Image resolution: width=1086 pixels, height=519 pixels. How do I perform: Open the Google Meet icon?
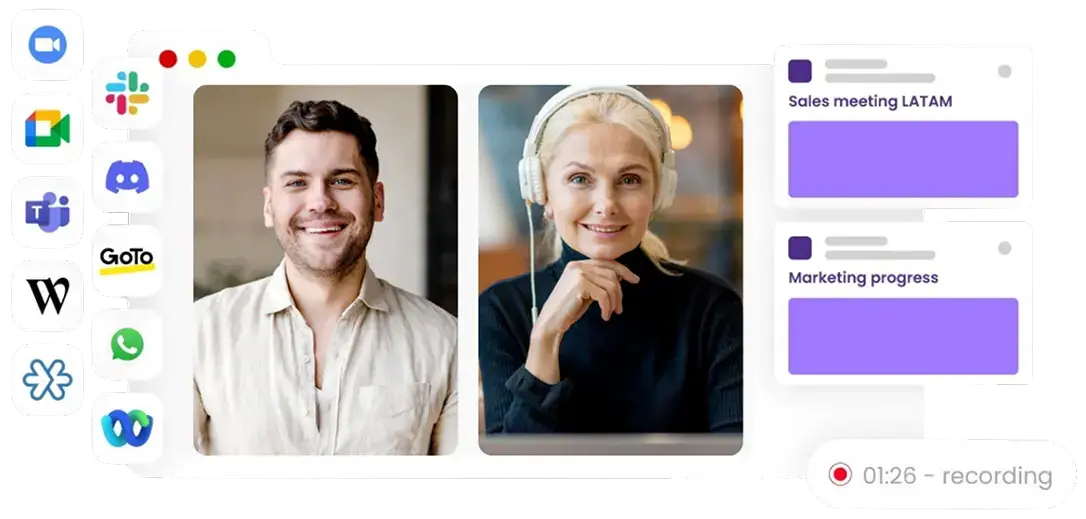pyautogui.click(x=47, y=129)
